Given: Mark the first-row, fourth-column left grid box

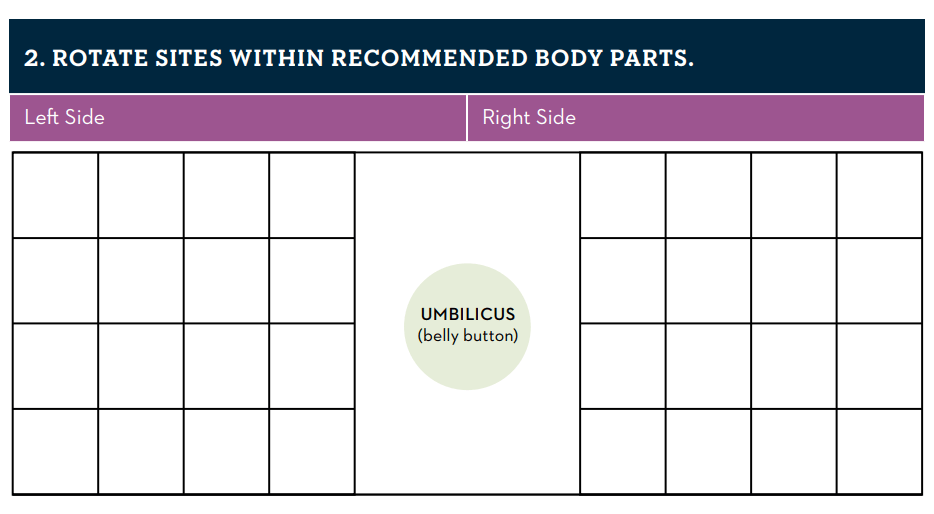Looking at the screenshot, I should tap(312, 195).
